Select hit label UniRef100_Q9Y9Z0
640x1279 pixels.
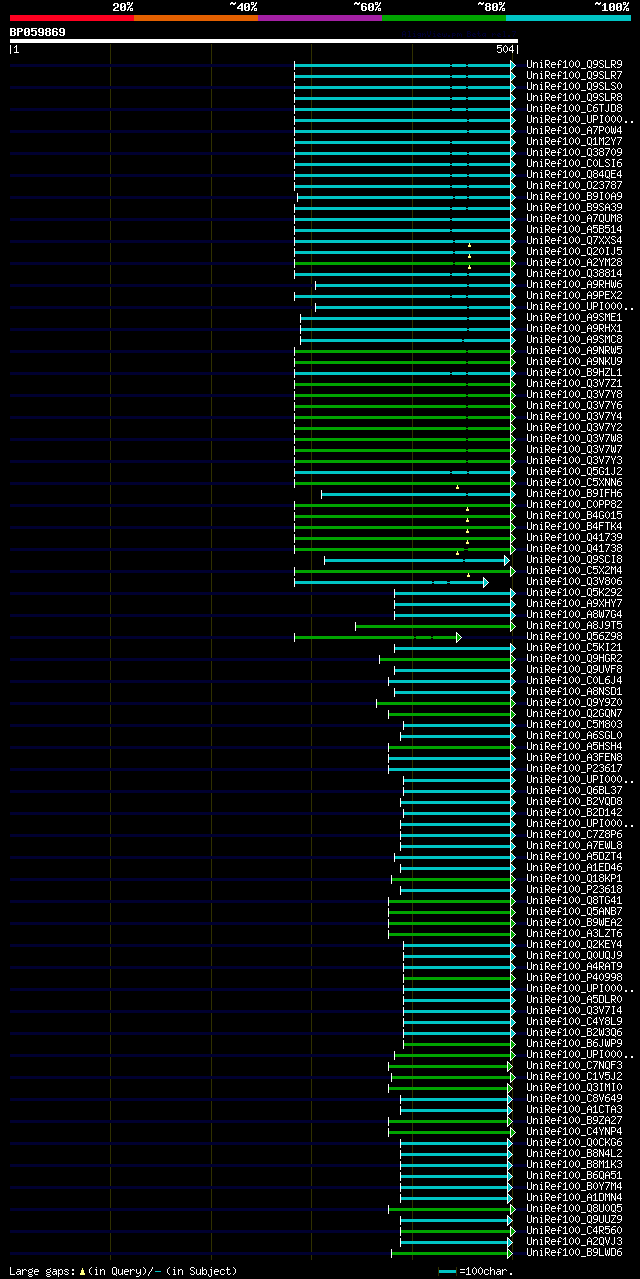574,702
